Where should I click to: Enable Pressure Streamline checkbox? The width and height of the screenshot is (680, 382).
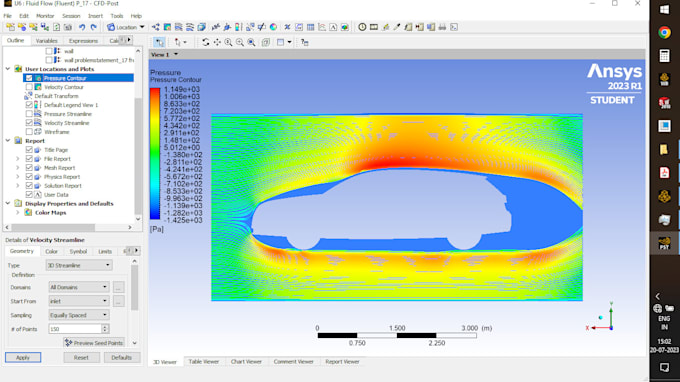tap(29, 114)
